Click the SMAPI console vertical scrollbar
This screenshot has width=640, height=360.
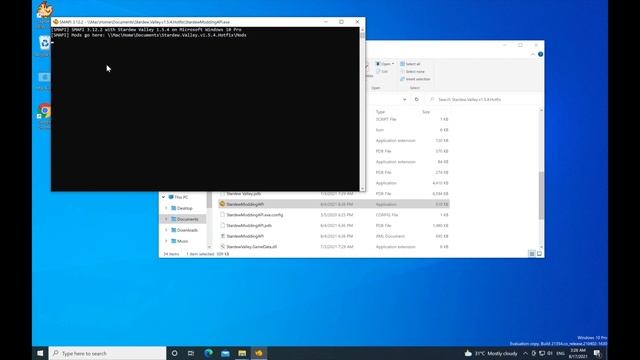[x=362, y=109]
